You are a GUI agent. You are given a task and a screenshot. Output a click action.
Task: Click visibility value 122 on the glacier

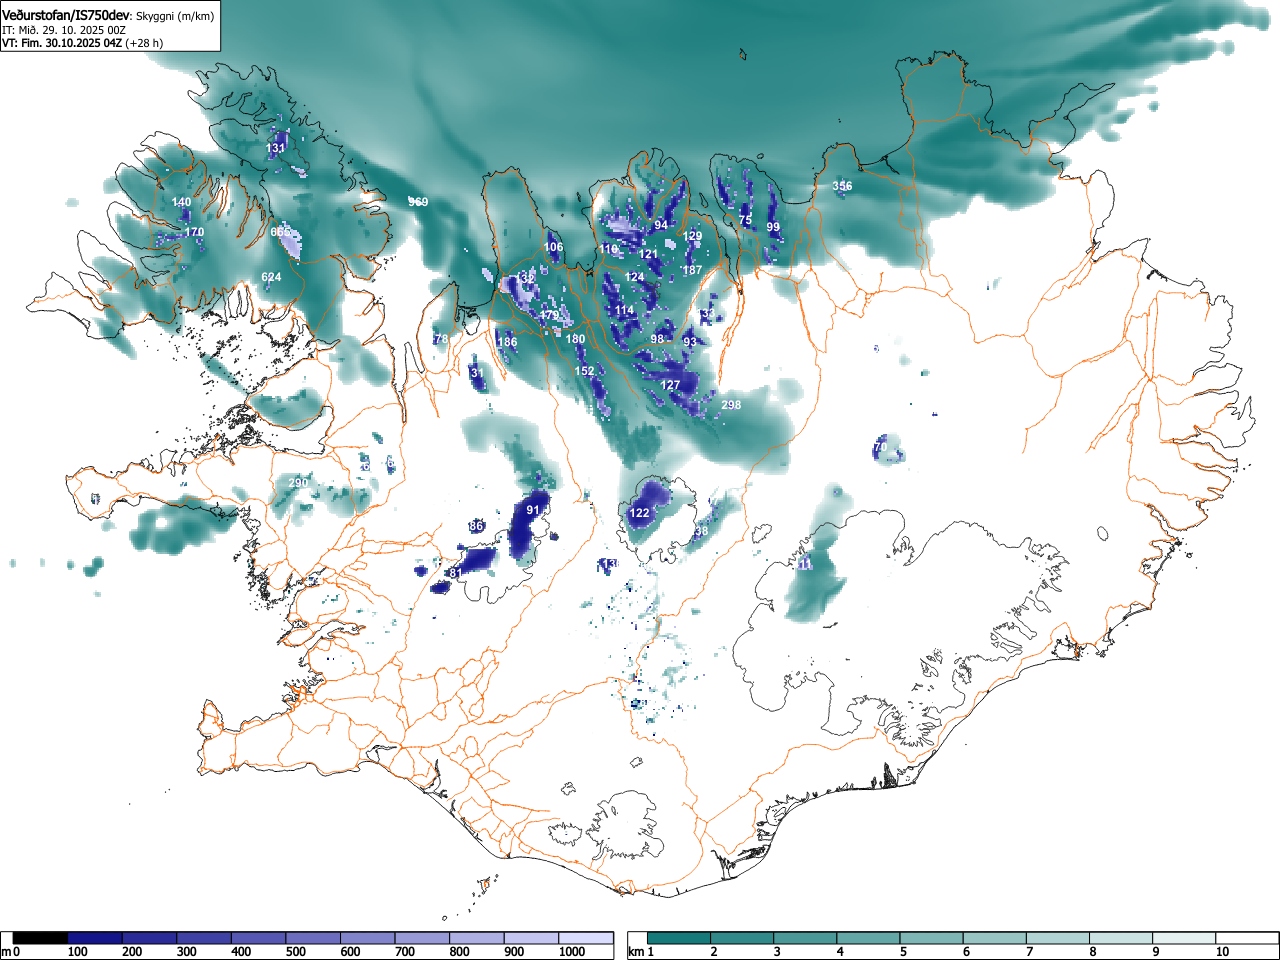639,513
